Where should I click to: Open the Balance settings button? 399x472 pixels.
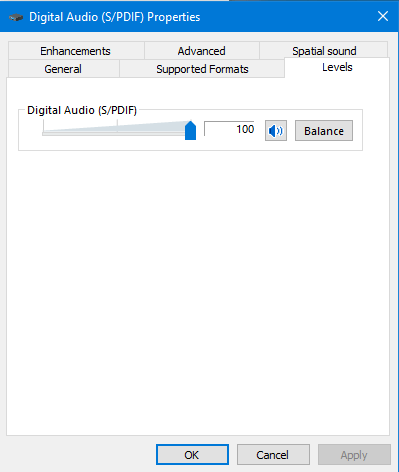324,131
